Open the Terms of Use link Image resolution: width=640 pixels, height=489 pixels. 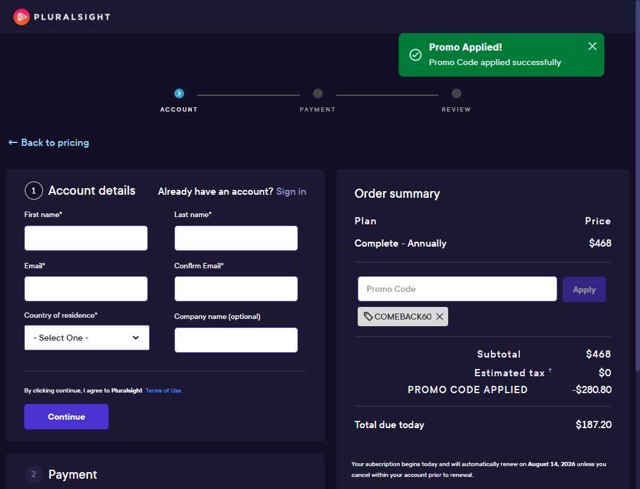click(x=164, y=390)
